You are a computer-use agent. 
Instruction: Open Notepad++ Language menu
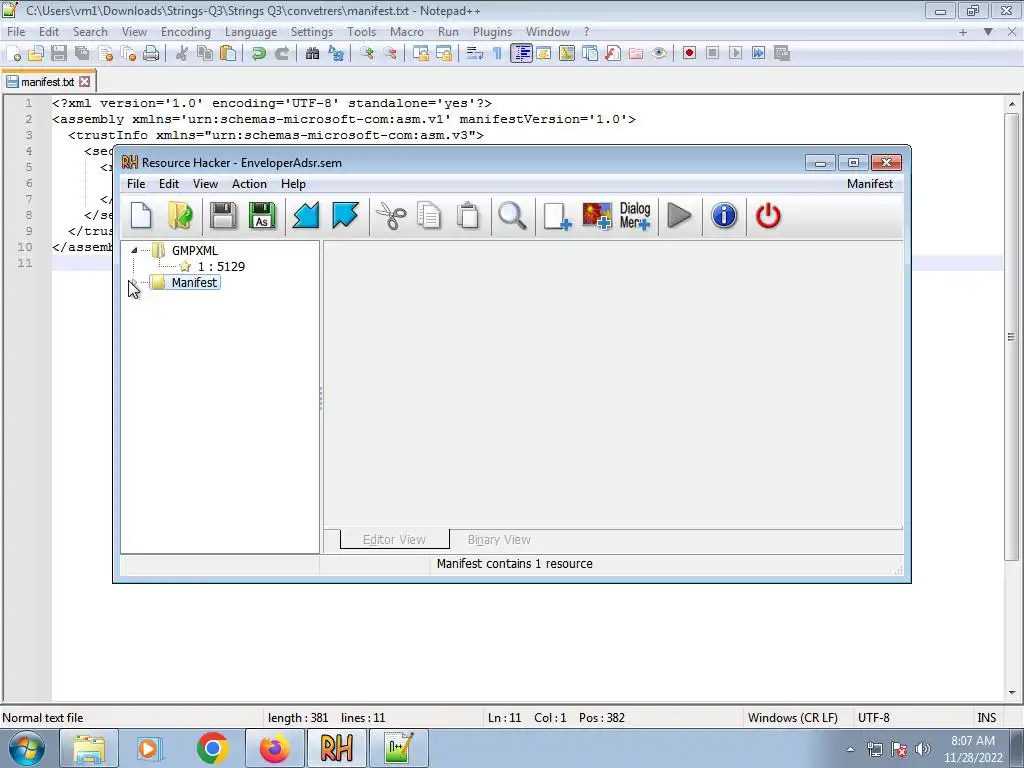click(251, 32)
